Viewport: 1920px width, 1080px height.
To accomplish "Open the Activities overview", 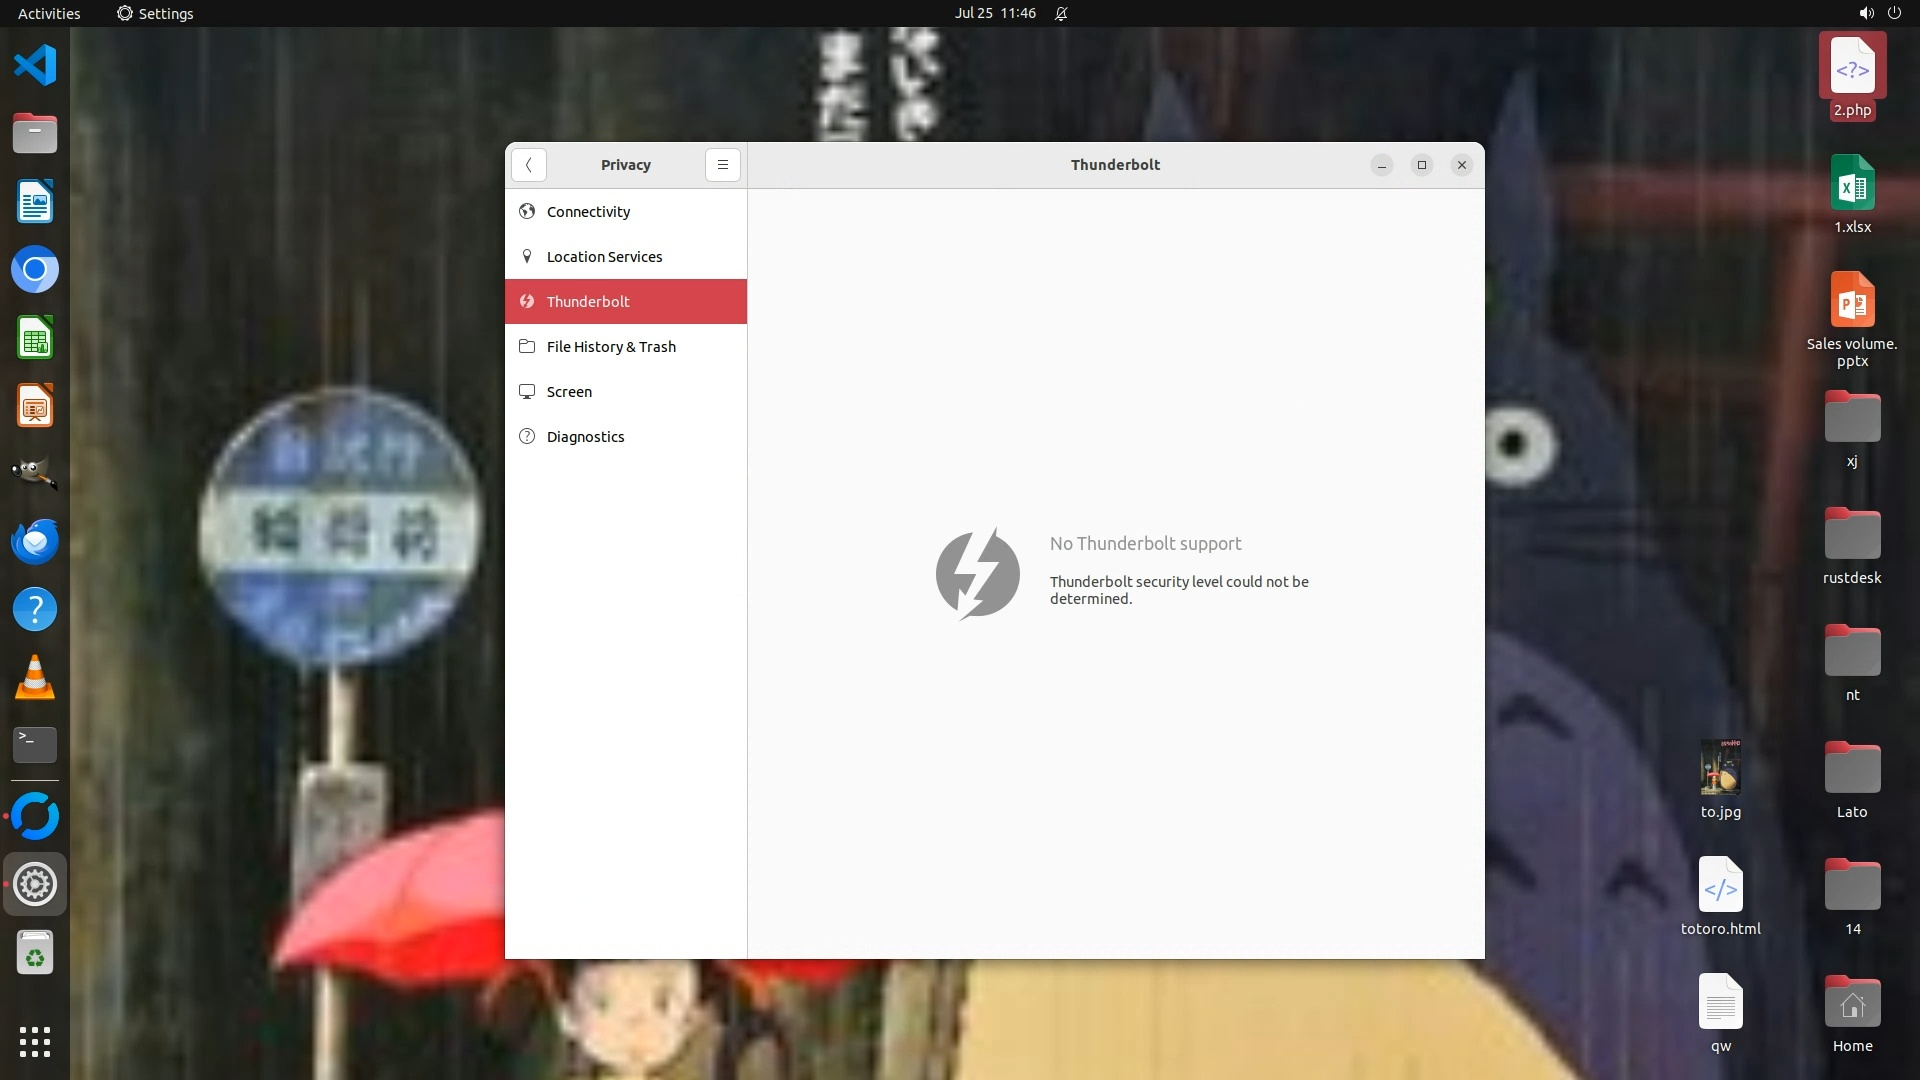I will point(49,13).
